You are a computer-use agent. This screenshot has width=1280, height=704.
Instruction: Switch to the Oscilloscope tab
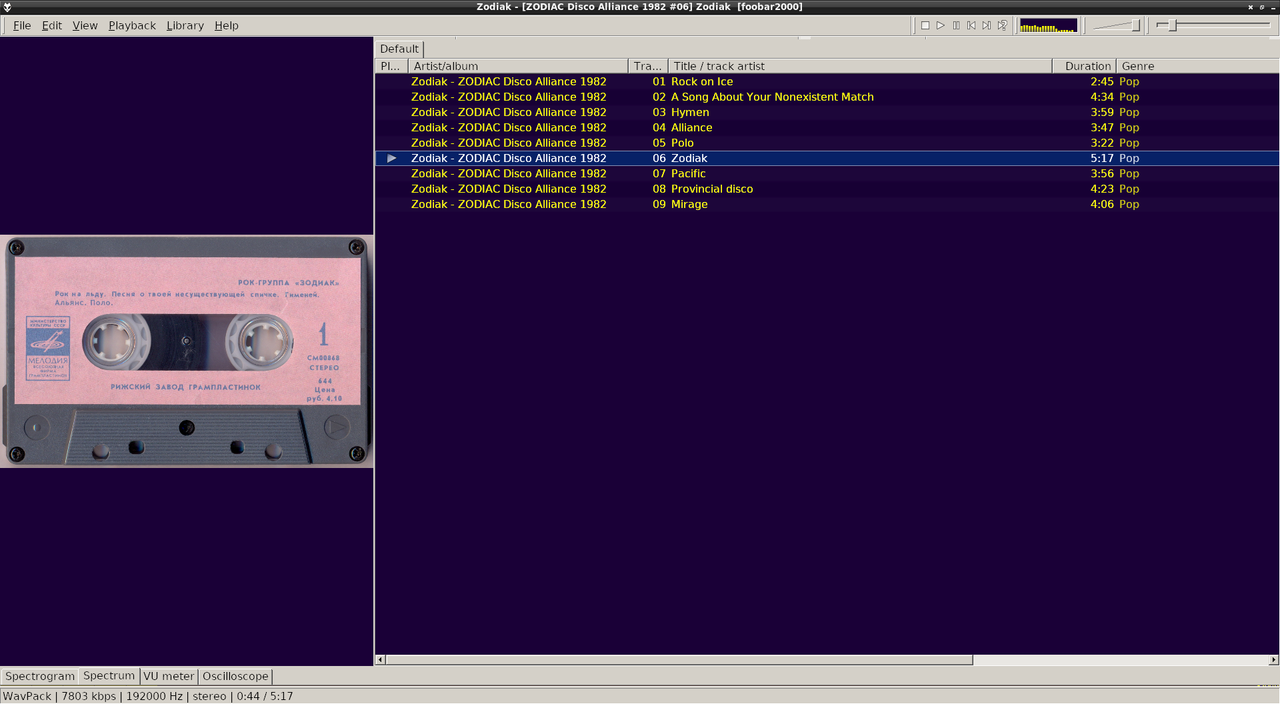point(235,676)
